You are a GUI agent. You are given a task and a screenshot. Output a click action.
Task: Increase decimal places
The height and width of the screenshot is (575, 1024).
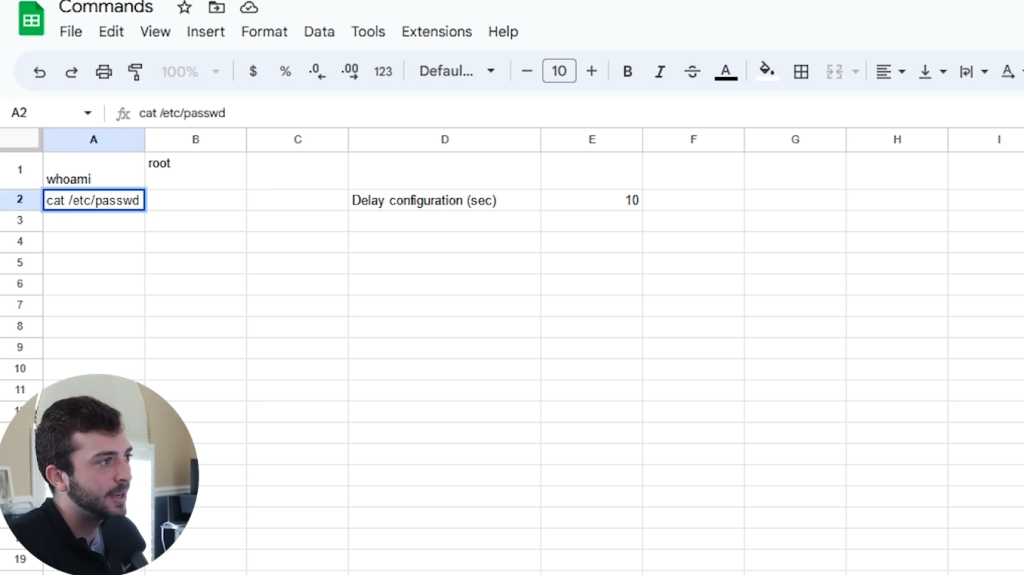(350, 71)
